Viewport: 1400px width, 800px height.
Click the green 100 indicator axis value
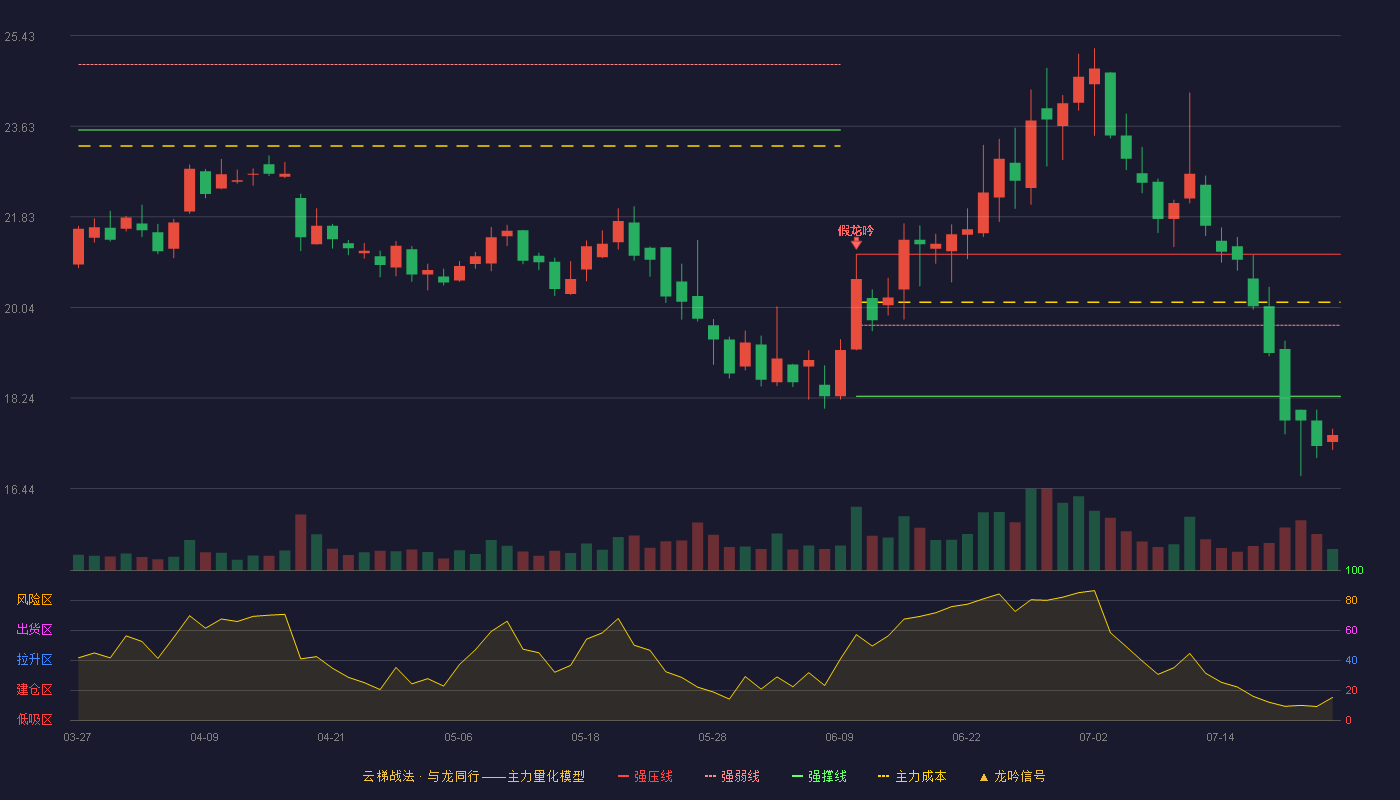pos(1354,570)
